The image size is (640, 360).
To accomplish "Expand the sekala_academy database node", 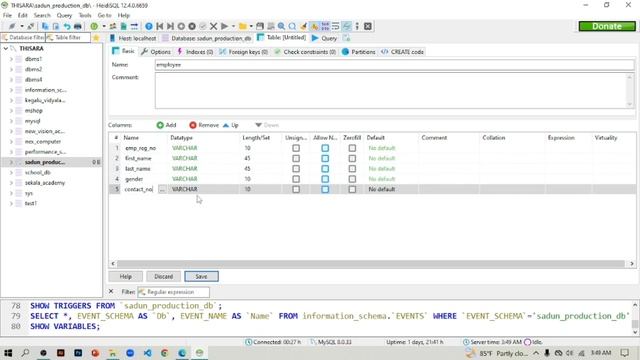I will click(11, 183).
